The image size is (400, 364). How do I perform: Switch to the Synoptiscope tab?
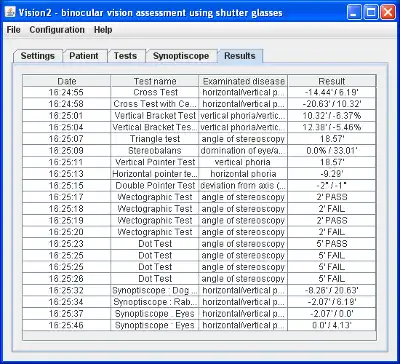(181, 56)
